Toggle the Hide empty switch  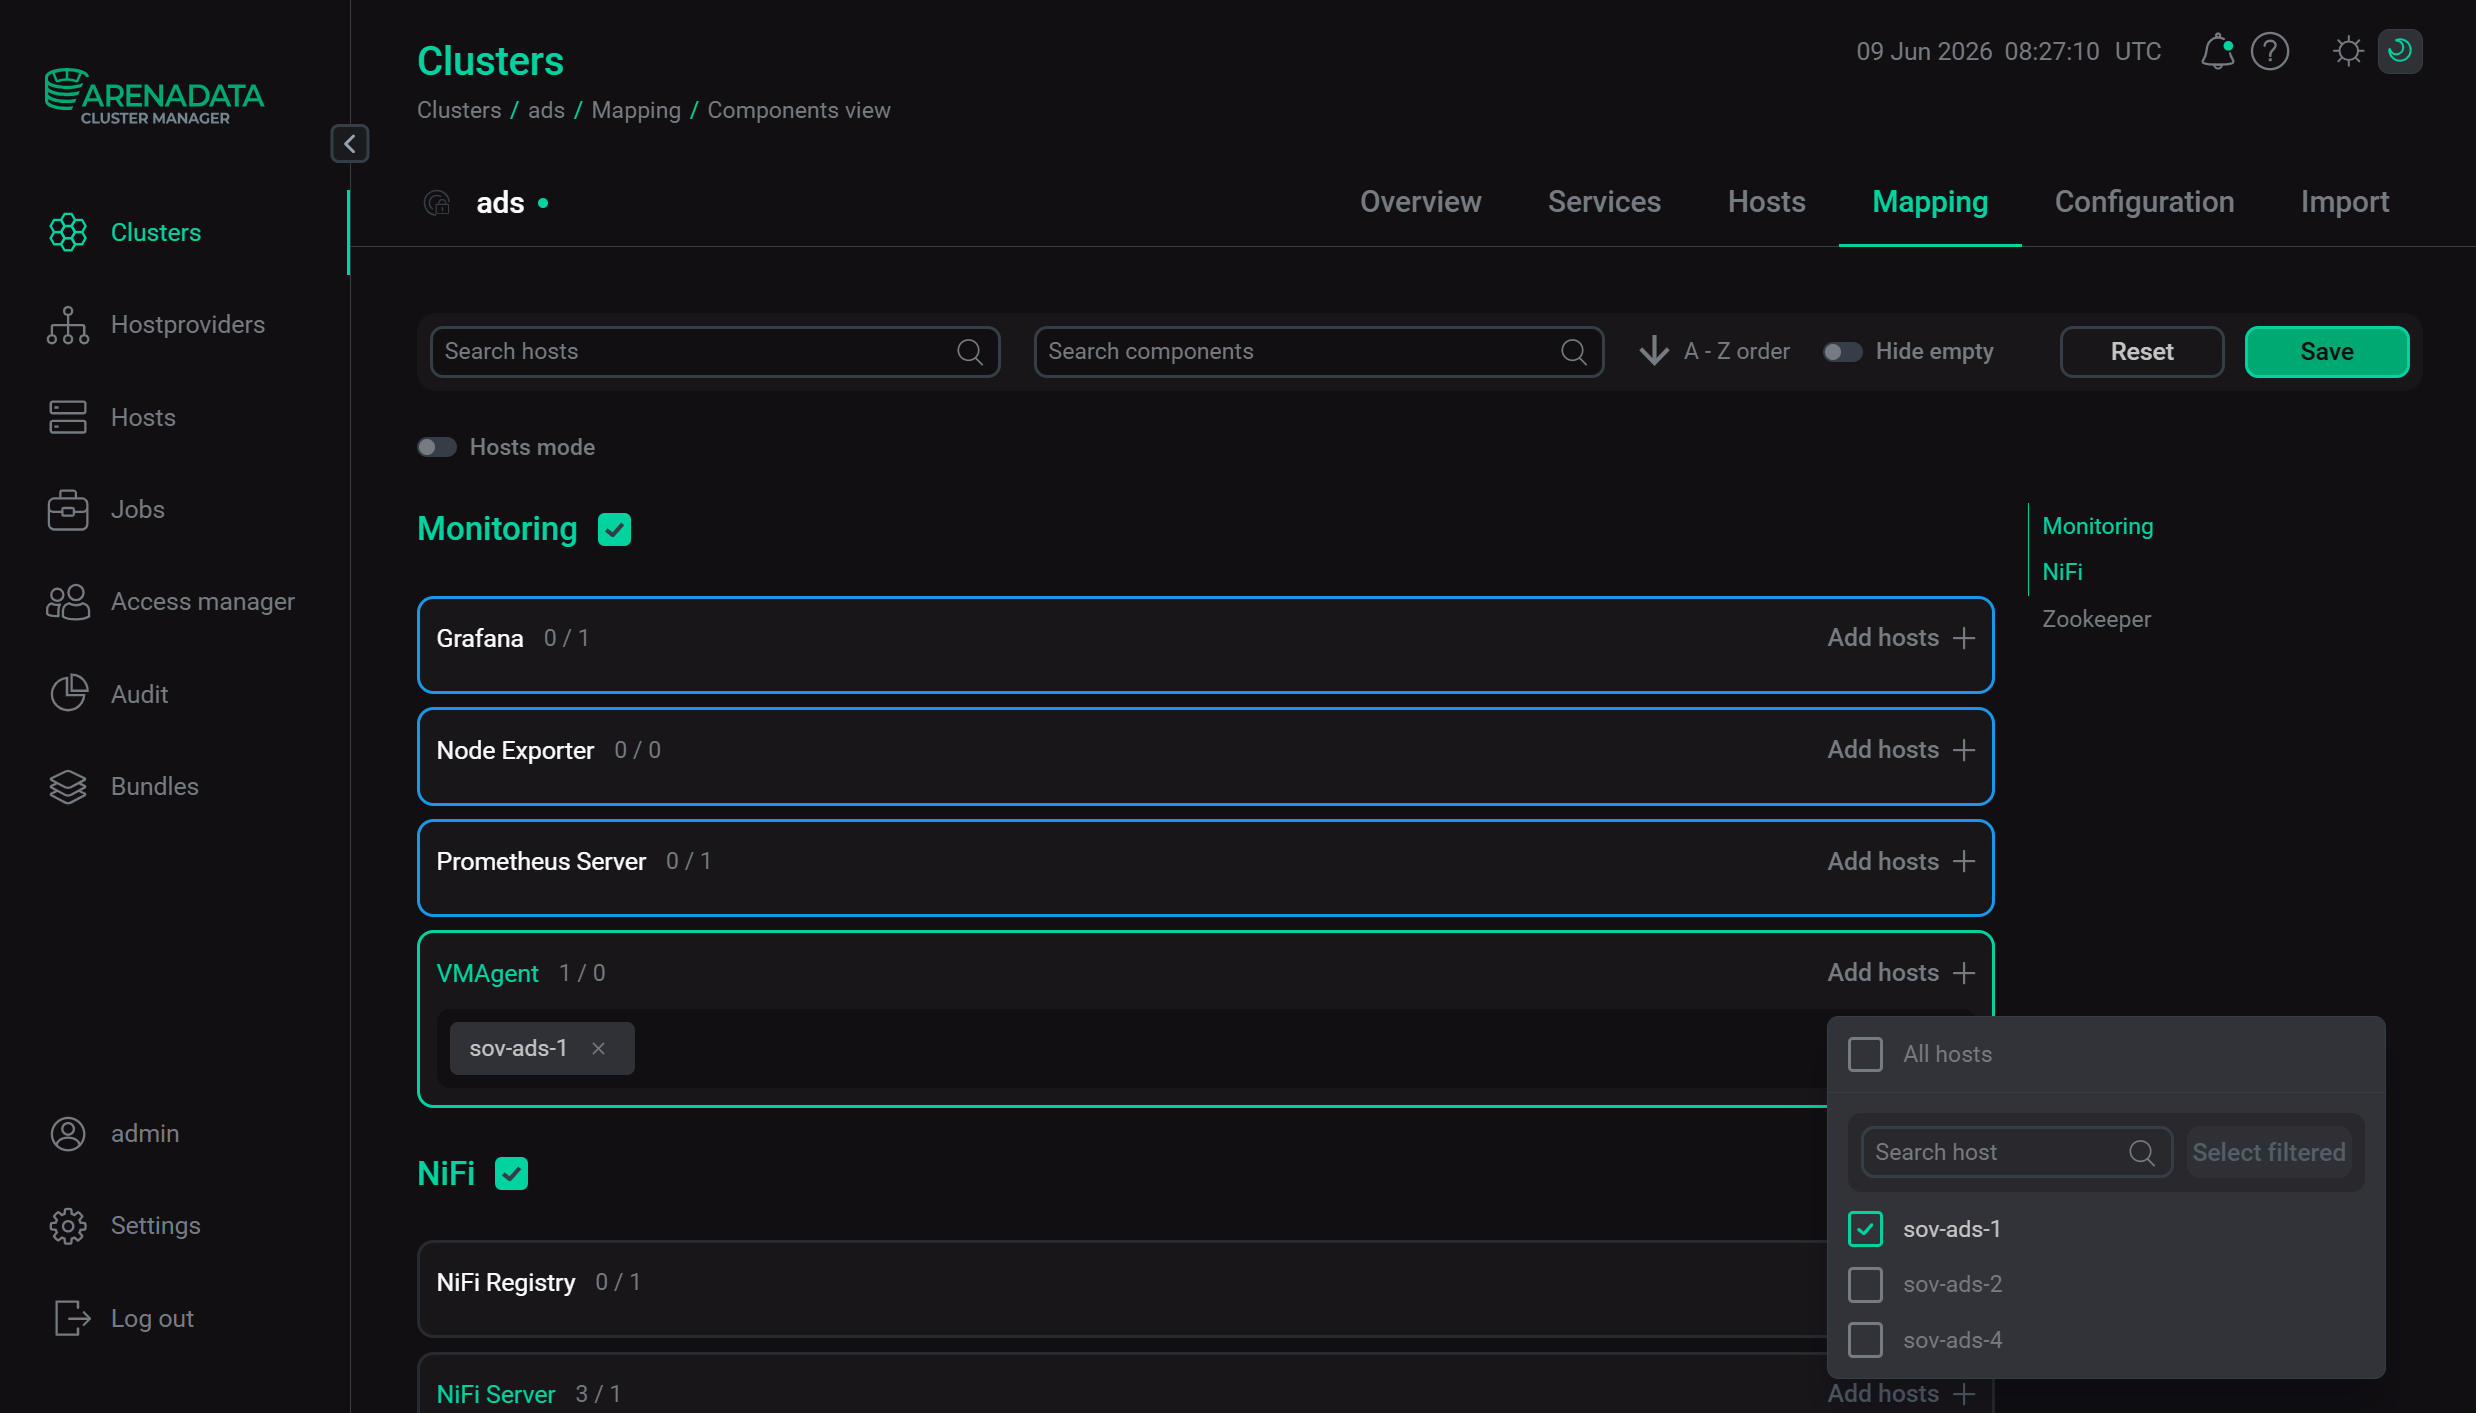point(1842,352)
